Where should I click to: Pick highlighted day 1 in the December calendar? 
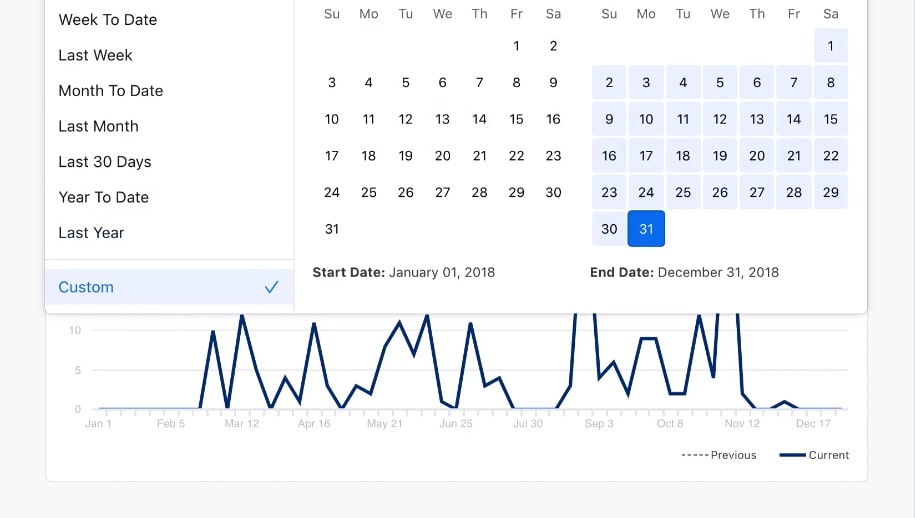[830, 46]
